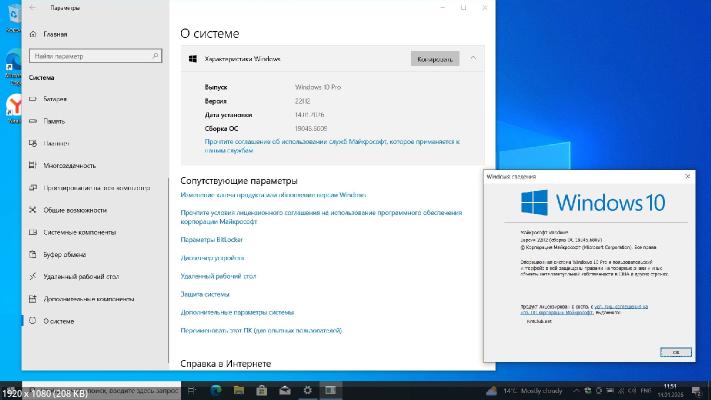Screen dimensions: 711x400
Task: Open Microsoft Edge from the taskbar
Action: click(215, 389)
